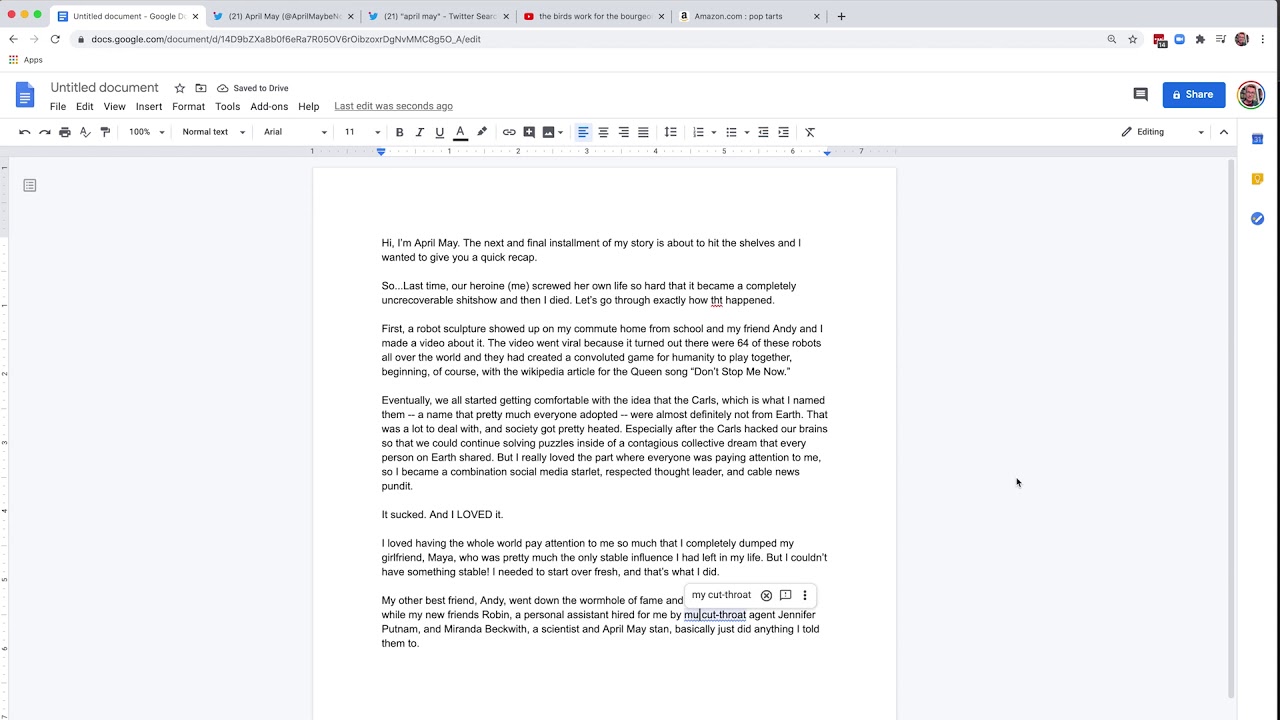Screen dimensions: 1280x720
Task: Toggle italic formatting
Action: tap(419, 132)
